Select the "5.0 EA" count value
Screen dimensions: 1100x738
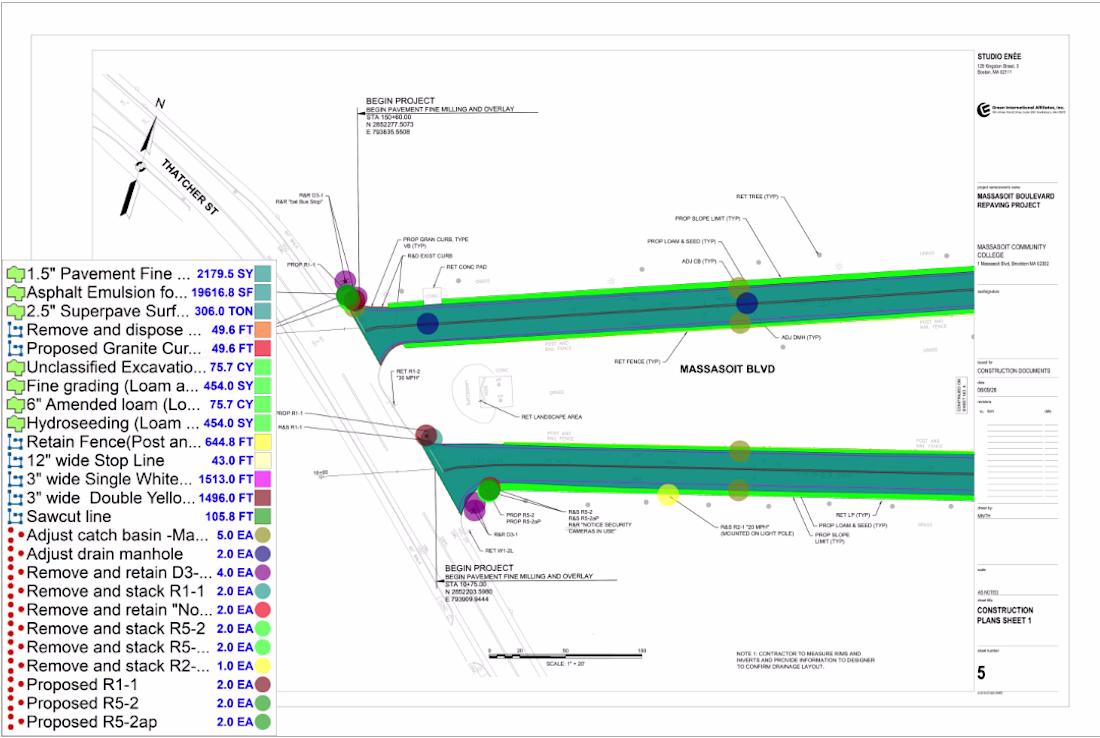(x=235, y=535)
